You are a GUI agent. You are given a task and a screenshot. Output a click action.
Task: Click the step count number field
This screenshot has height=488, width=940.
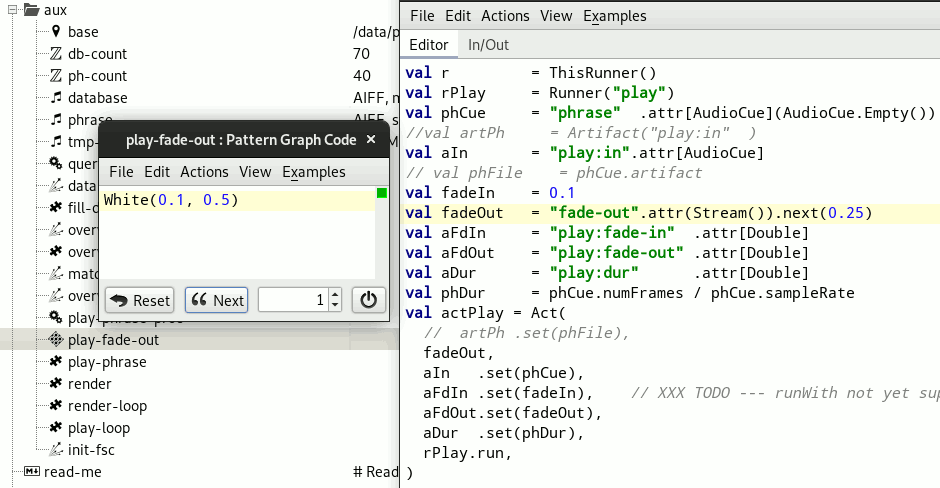(292, 300)
